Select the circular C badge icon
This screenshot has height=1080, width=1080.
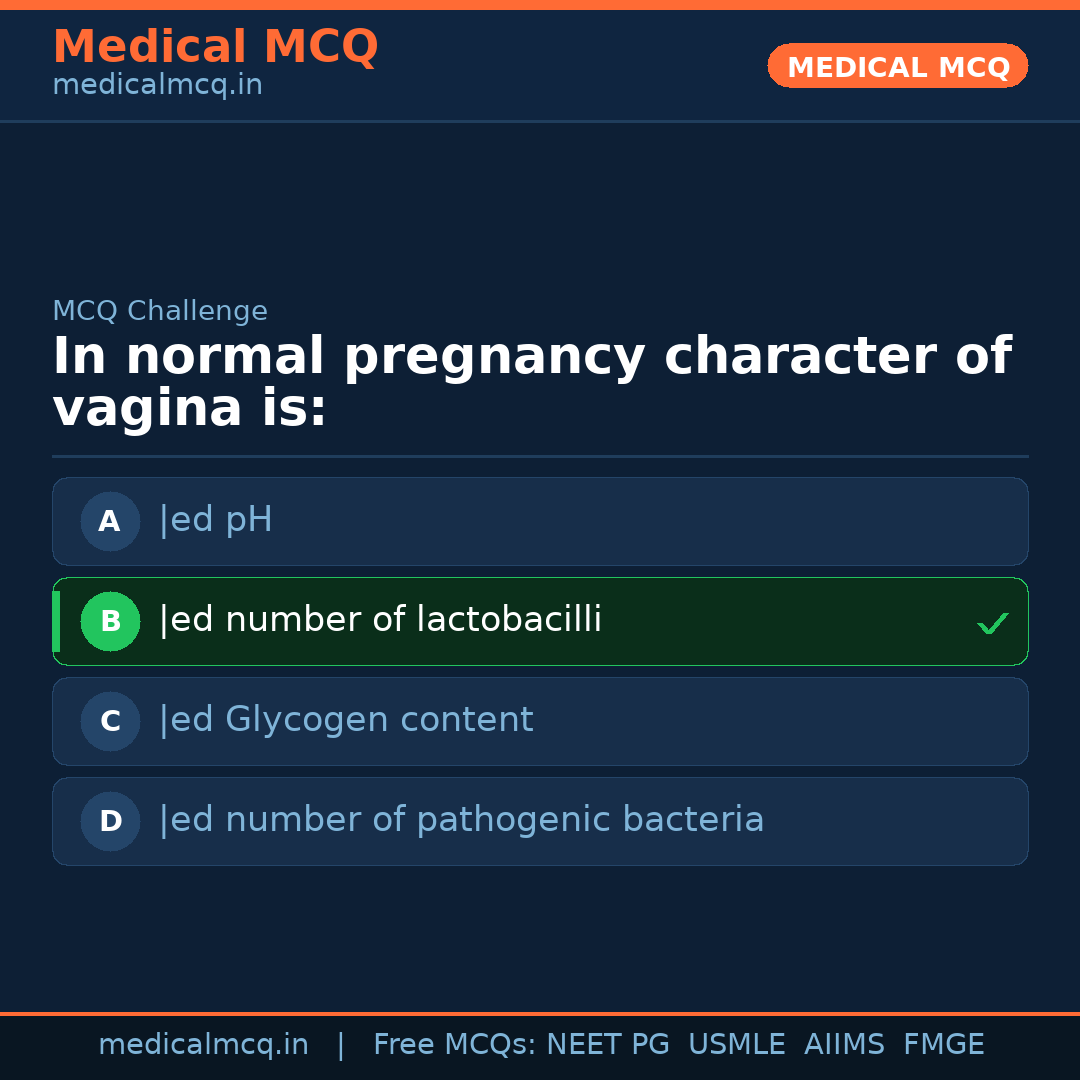[x=110, y=721]
